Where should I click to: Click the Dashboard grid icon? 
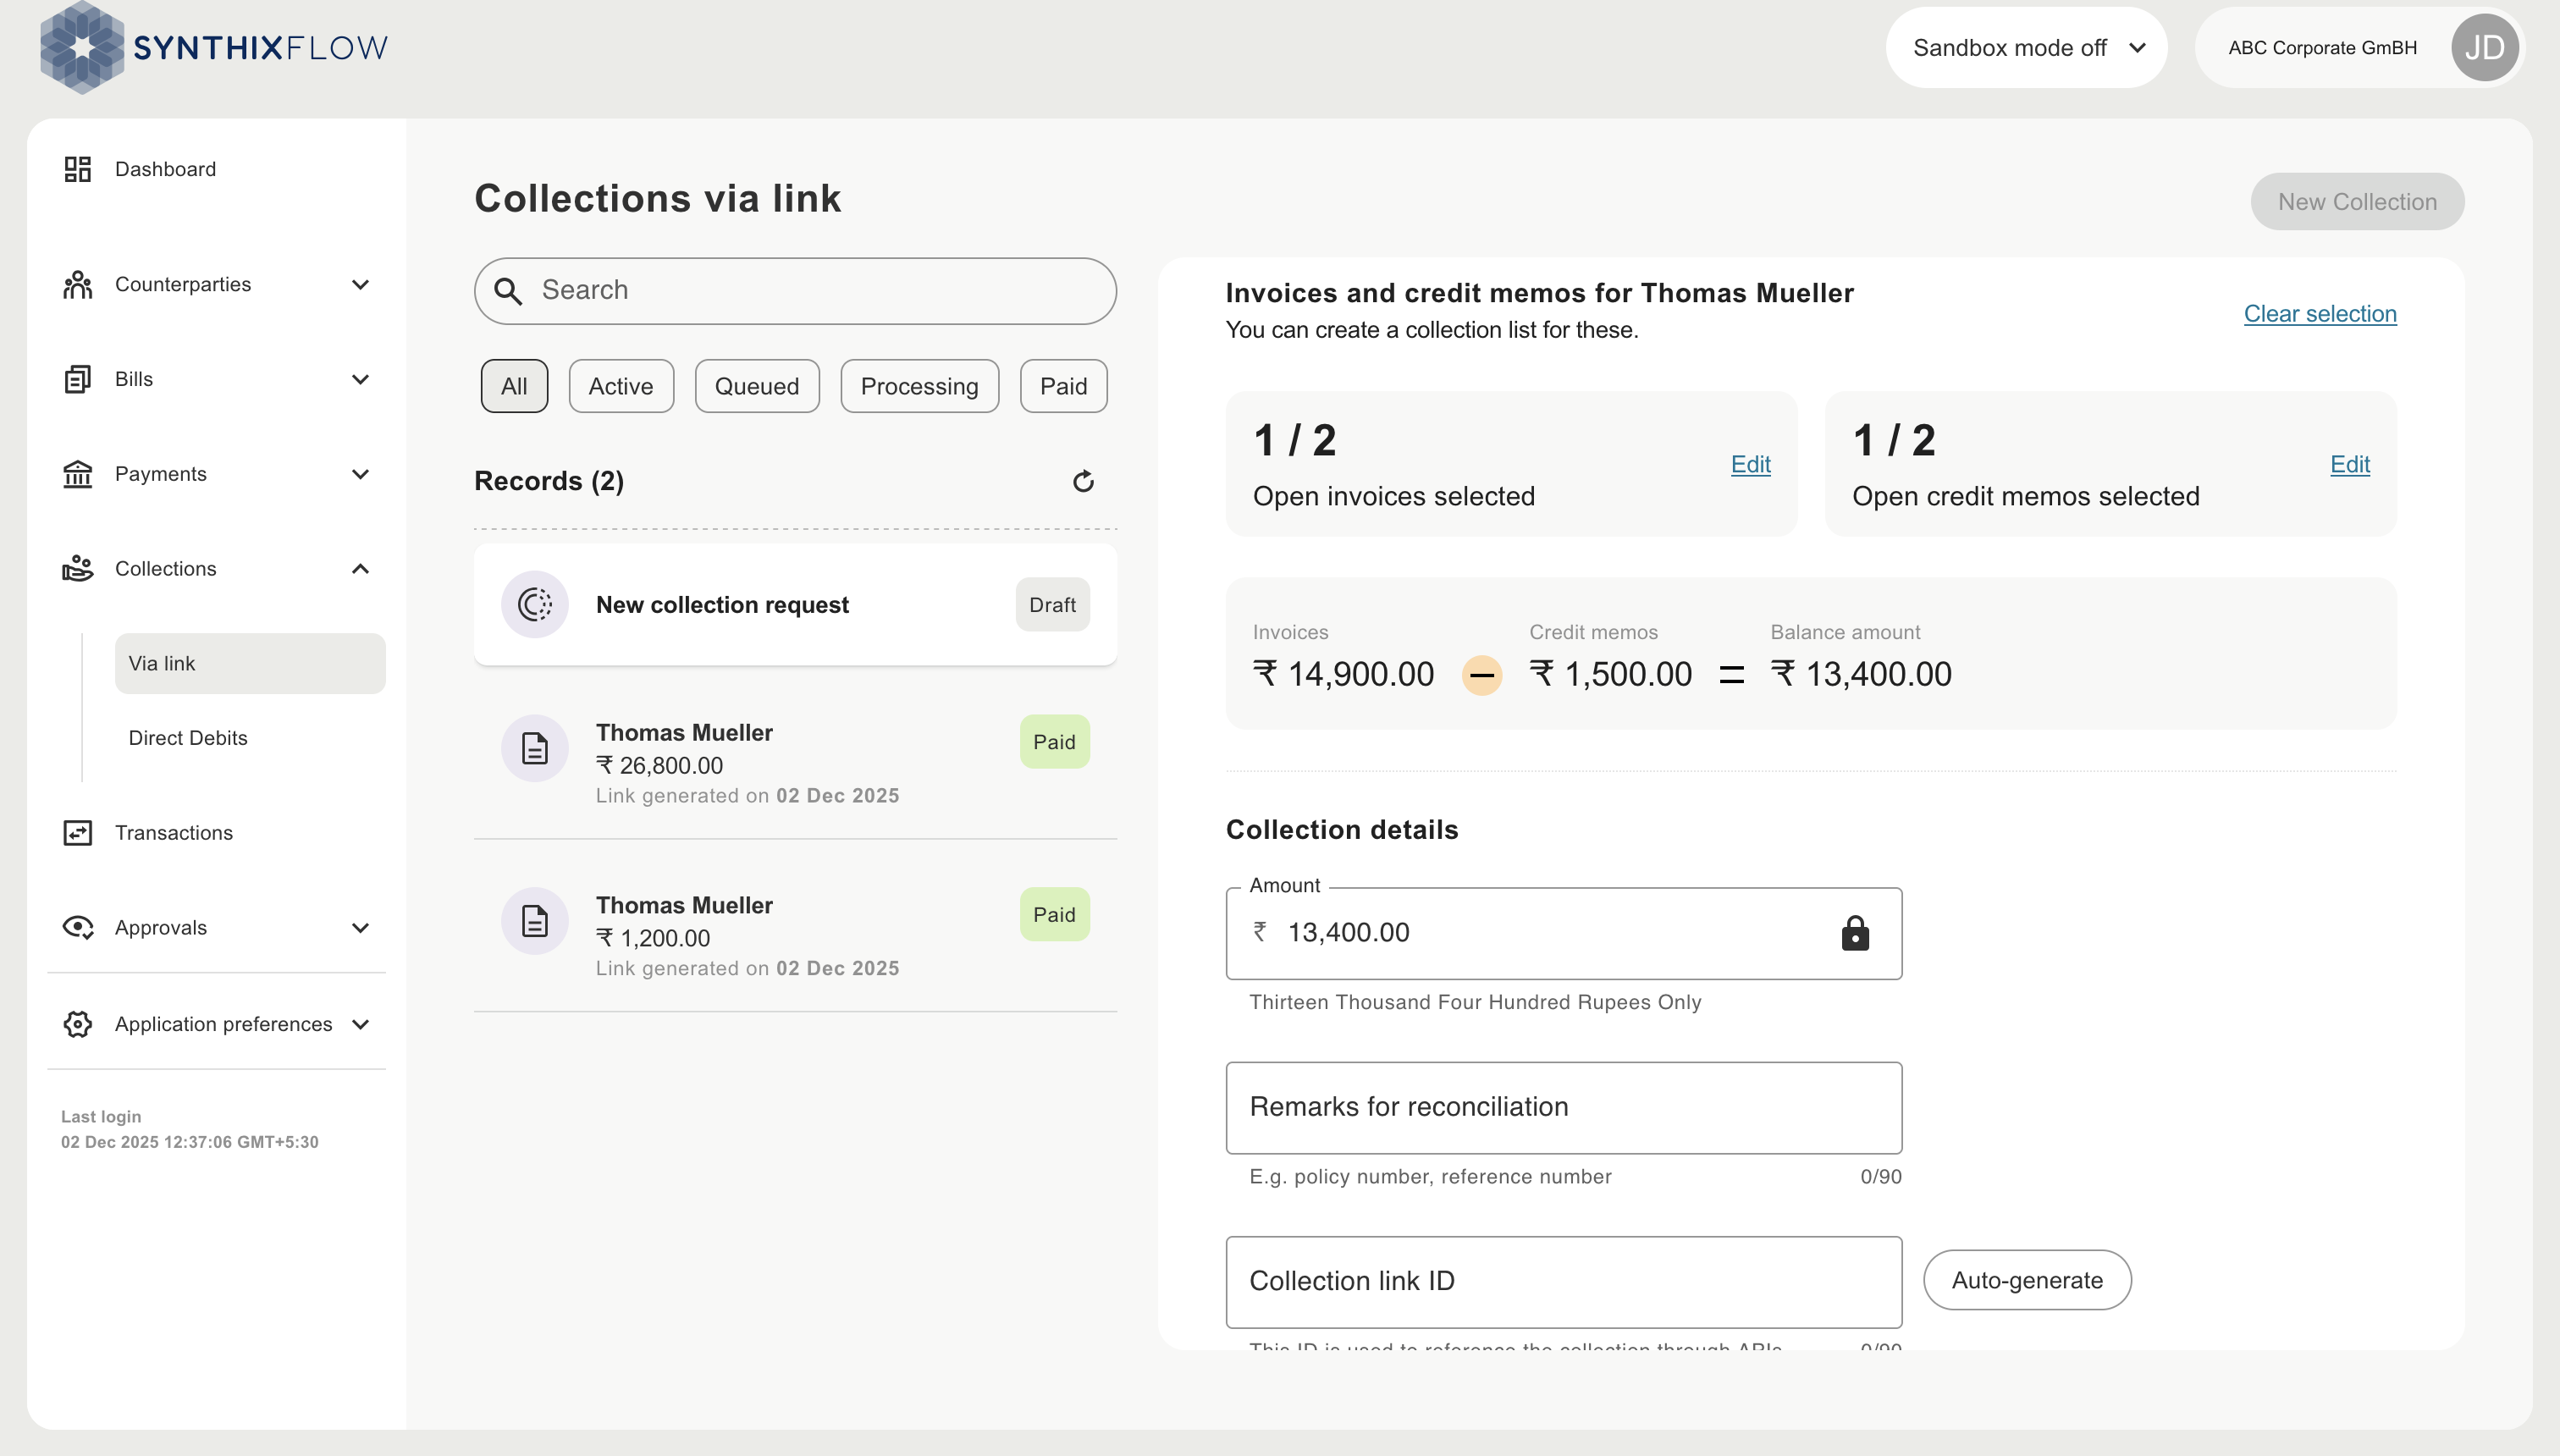[x=77, y=169]
